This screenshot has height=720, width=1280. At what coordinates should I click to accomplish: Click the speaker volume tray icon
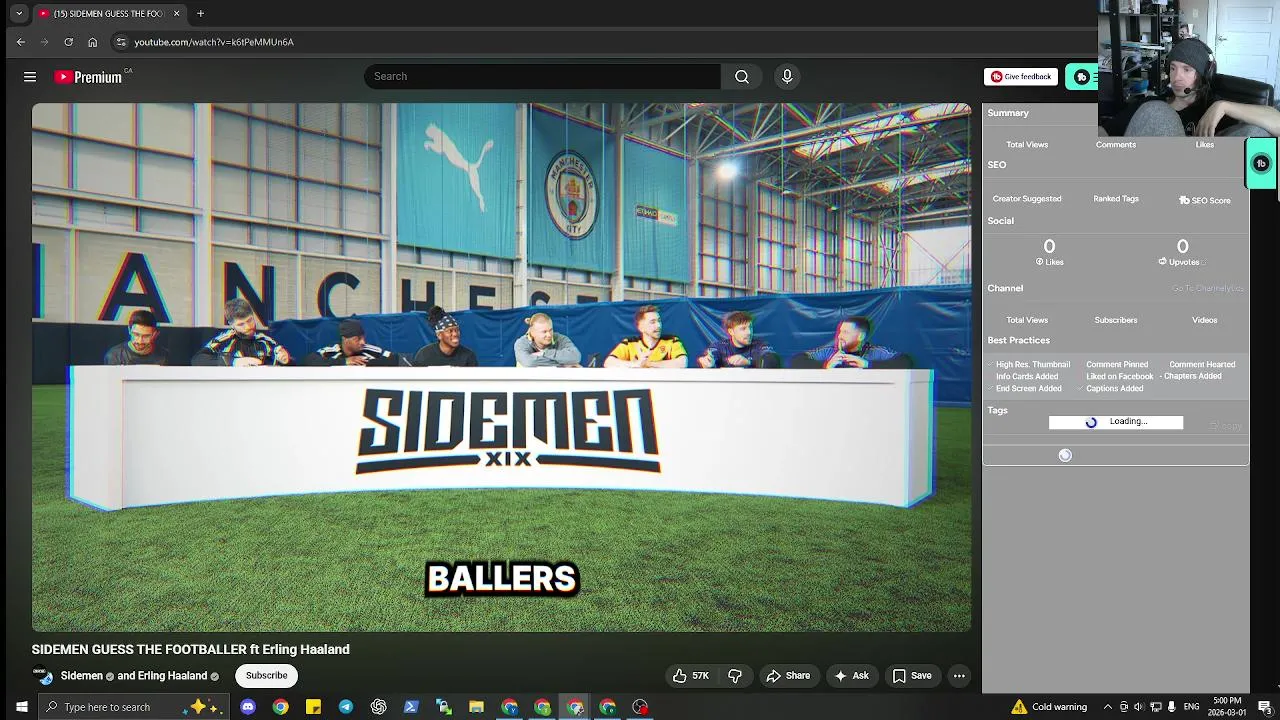tap(1138, 707)
